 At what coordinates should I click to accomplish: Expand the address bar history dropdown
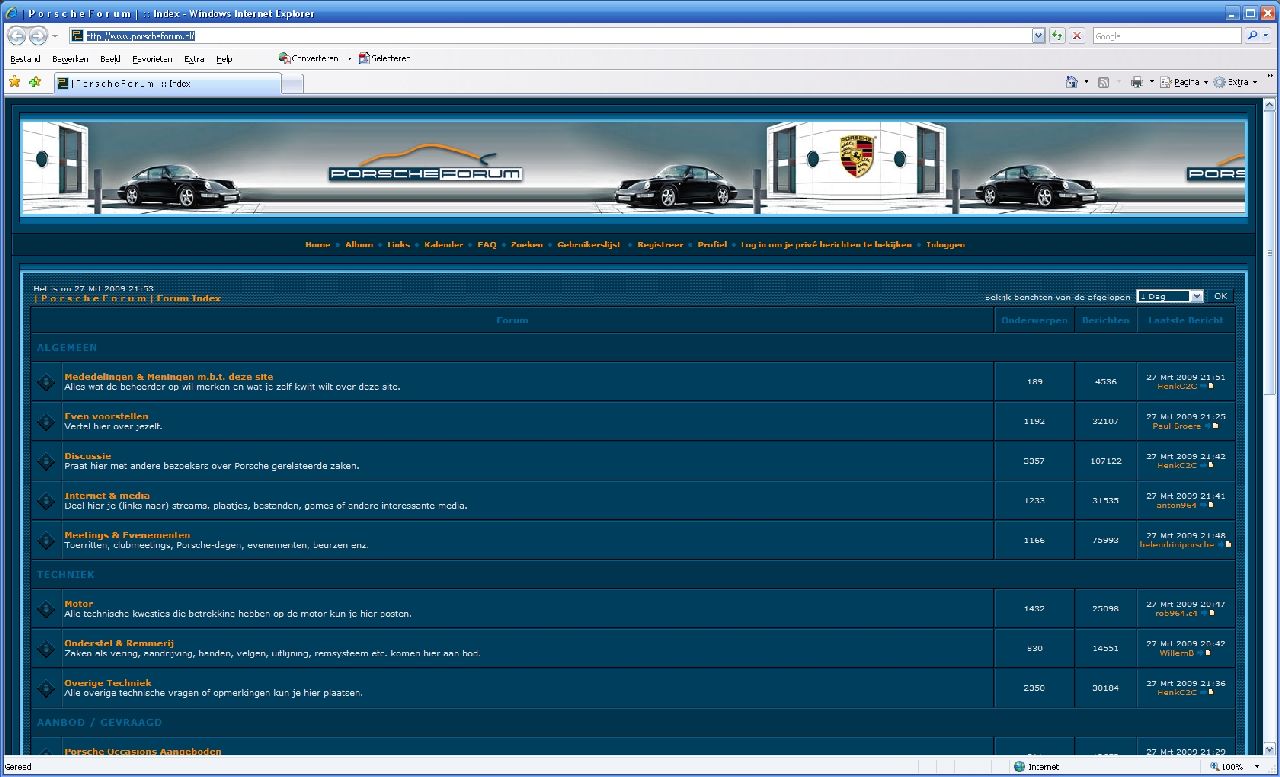1038,36
